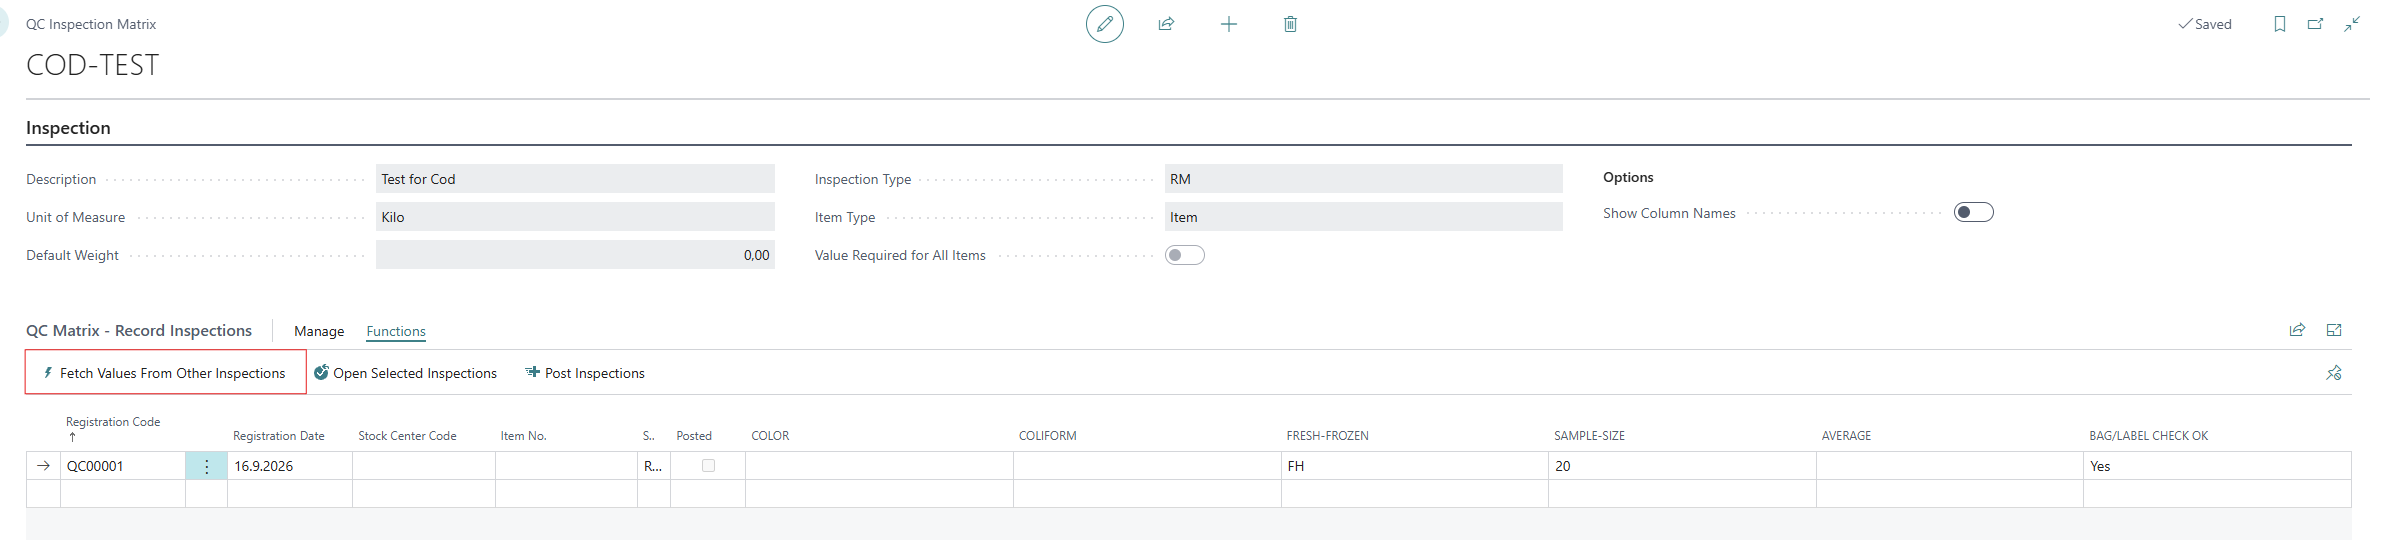2383x540 pixels.
Task: Click Open Selected Inspections
Action: 405,373
